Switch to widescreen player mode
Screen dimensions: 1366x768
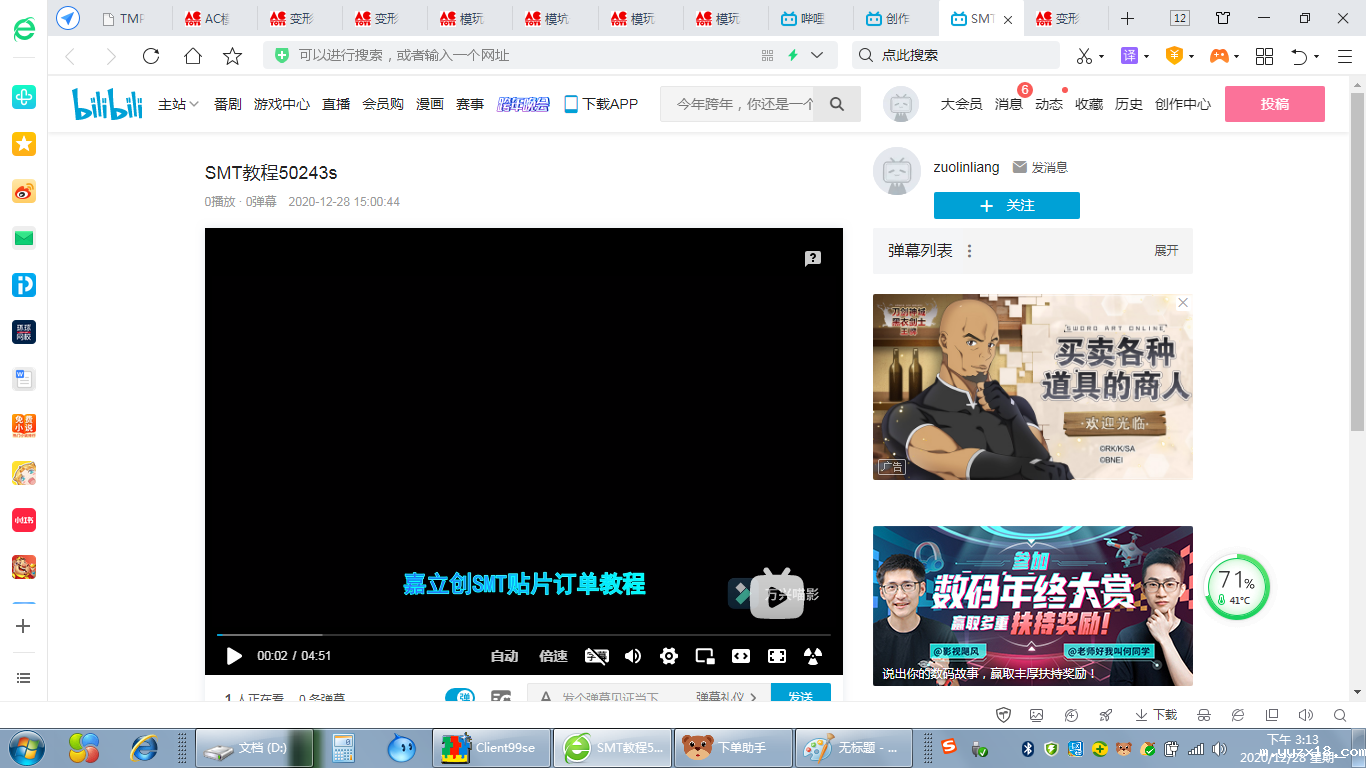click(741, 656)
